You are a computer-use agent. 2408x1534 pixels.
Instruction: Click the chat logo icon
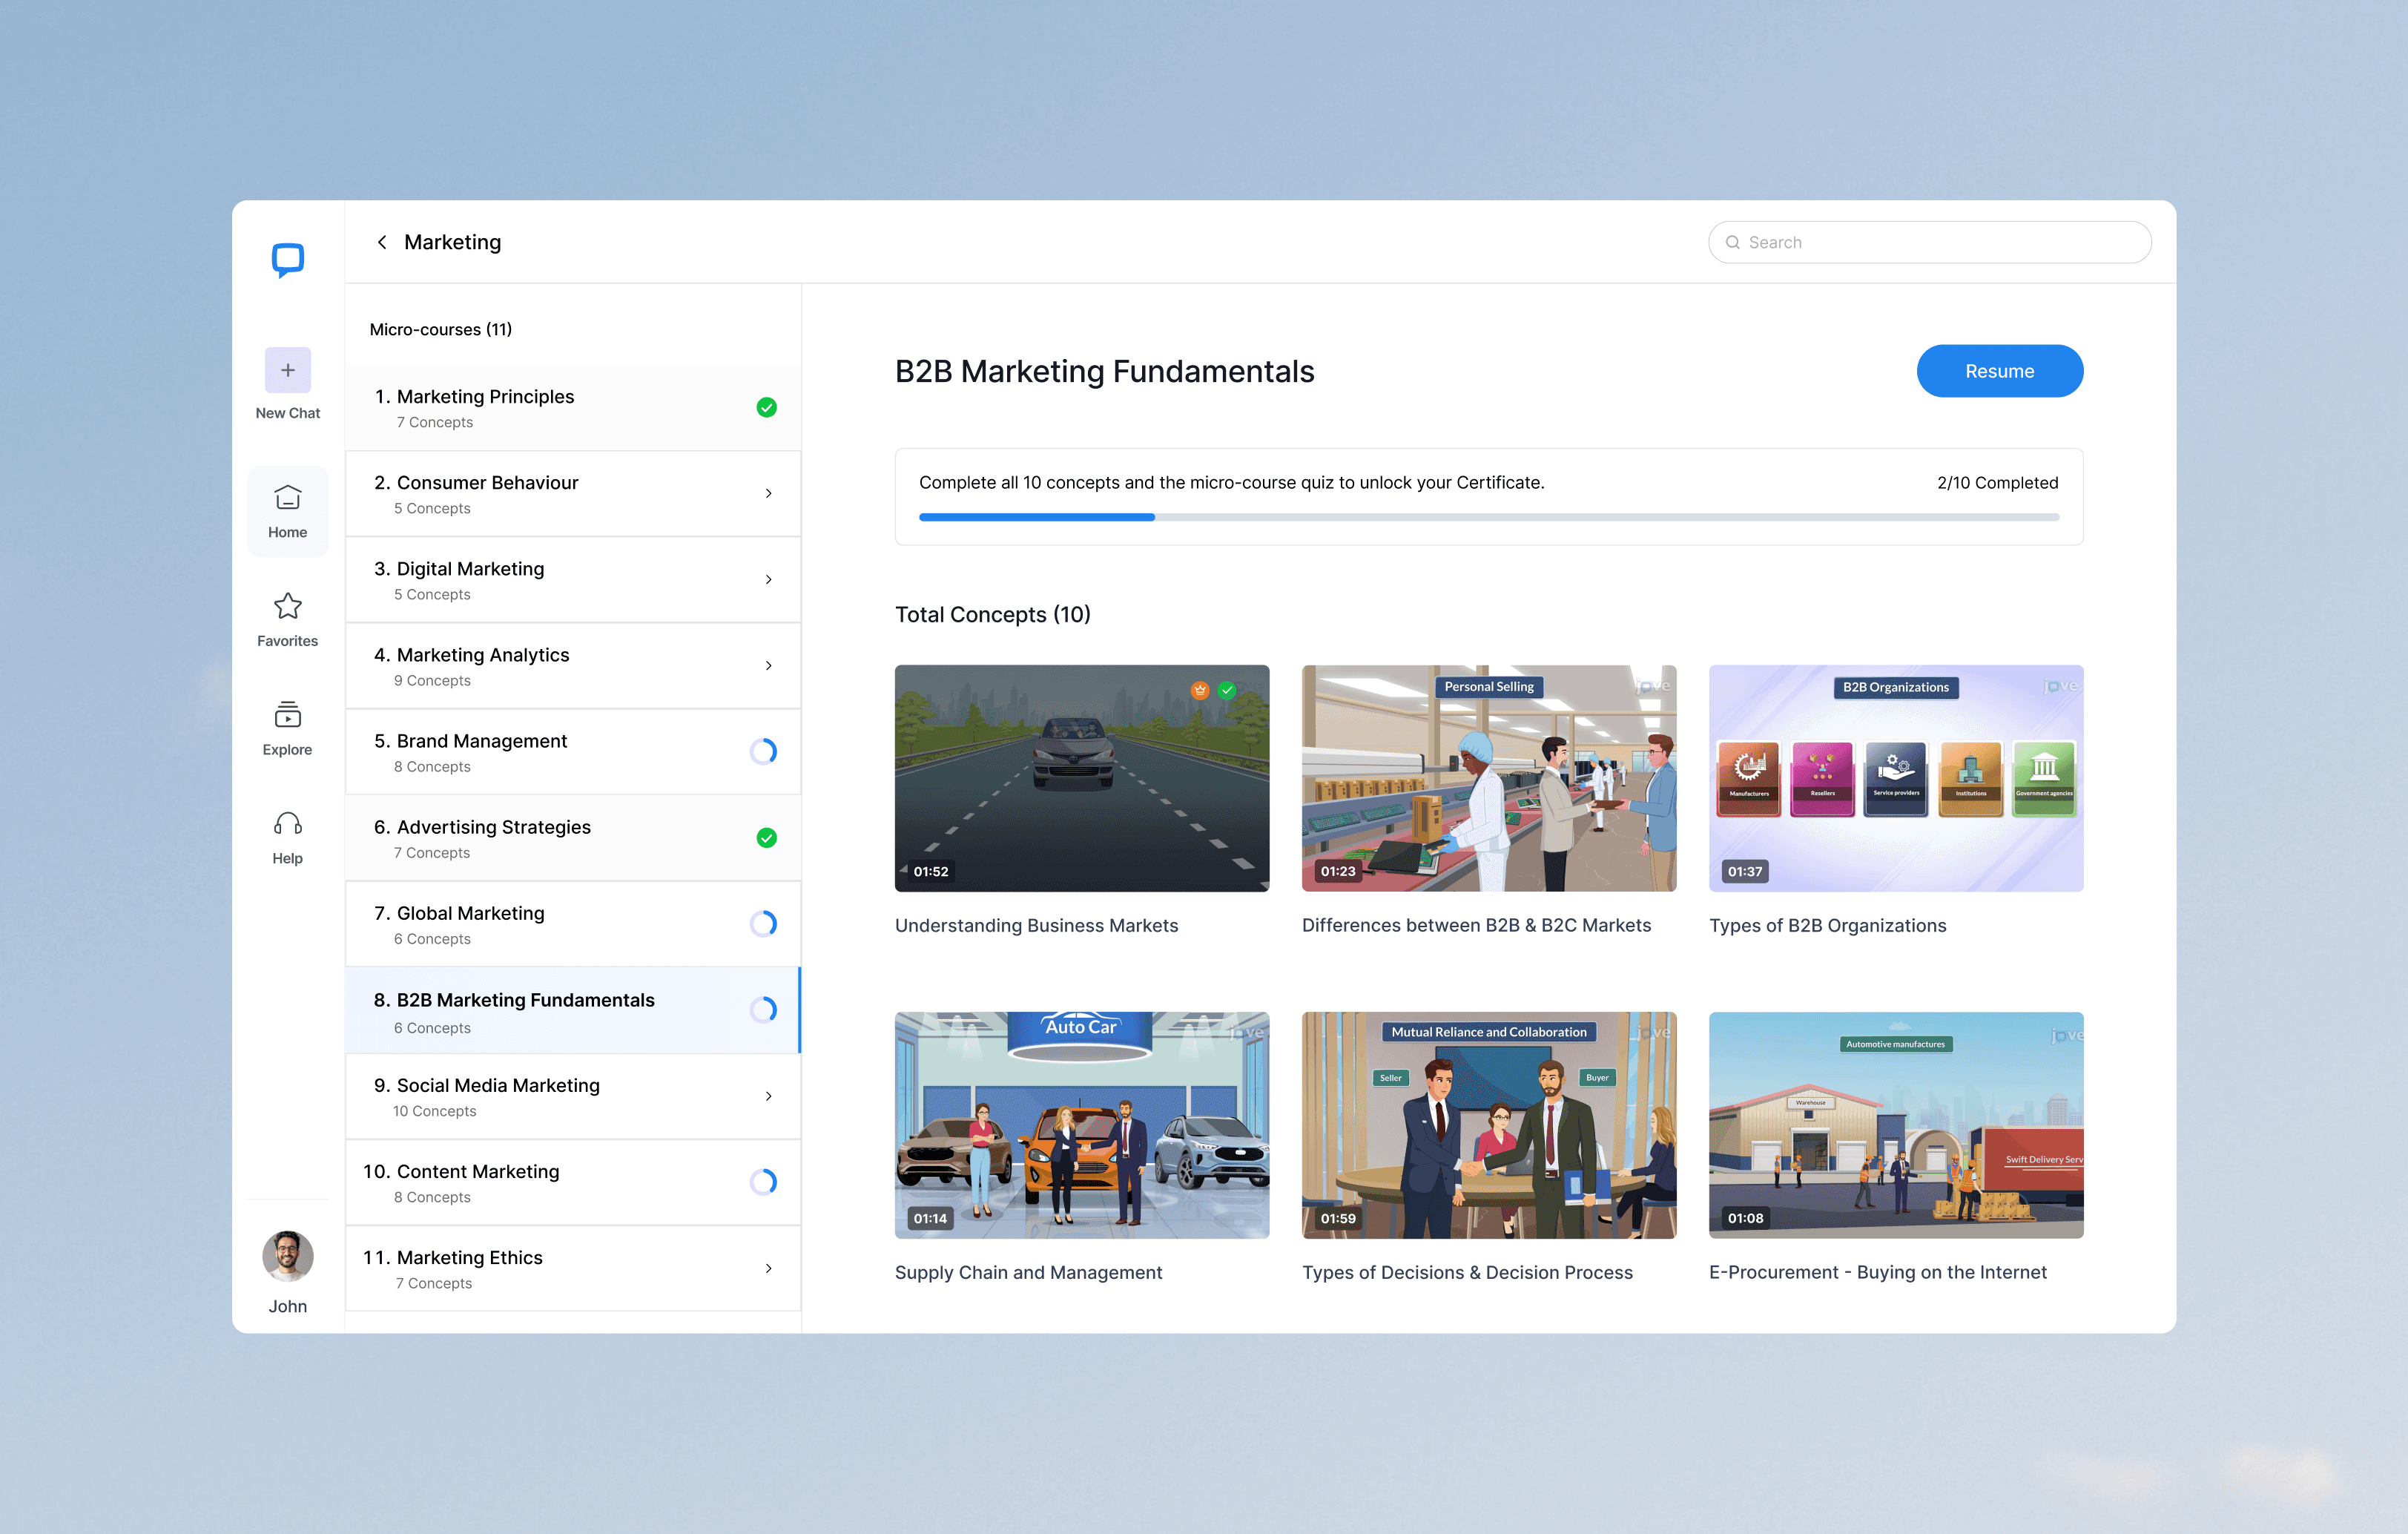pos(287,260)
